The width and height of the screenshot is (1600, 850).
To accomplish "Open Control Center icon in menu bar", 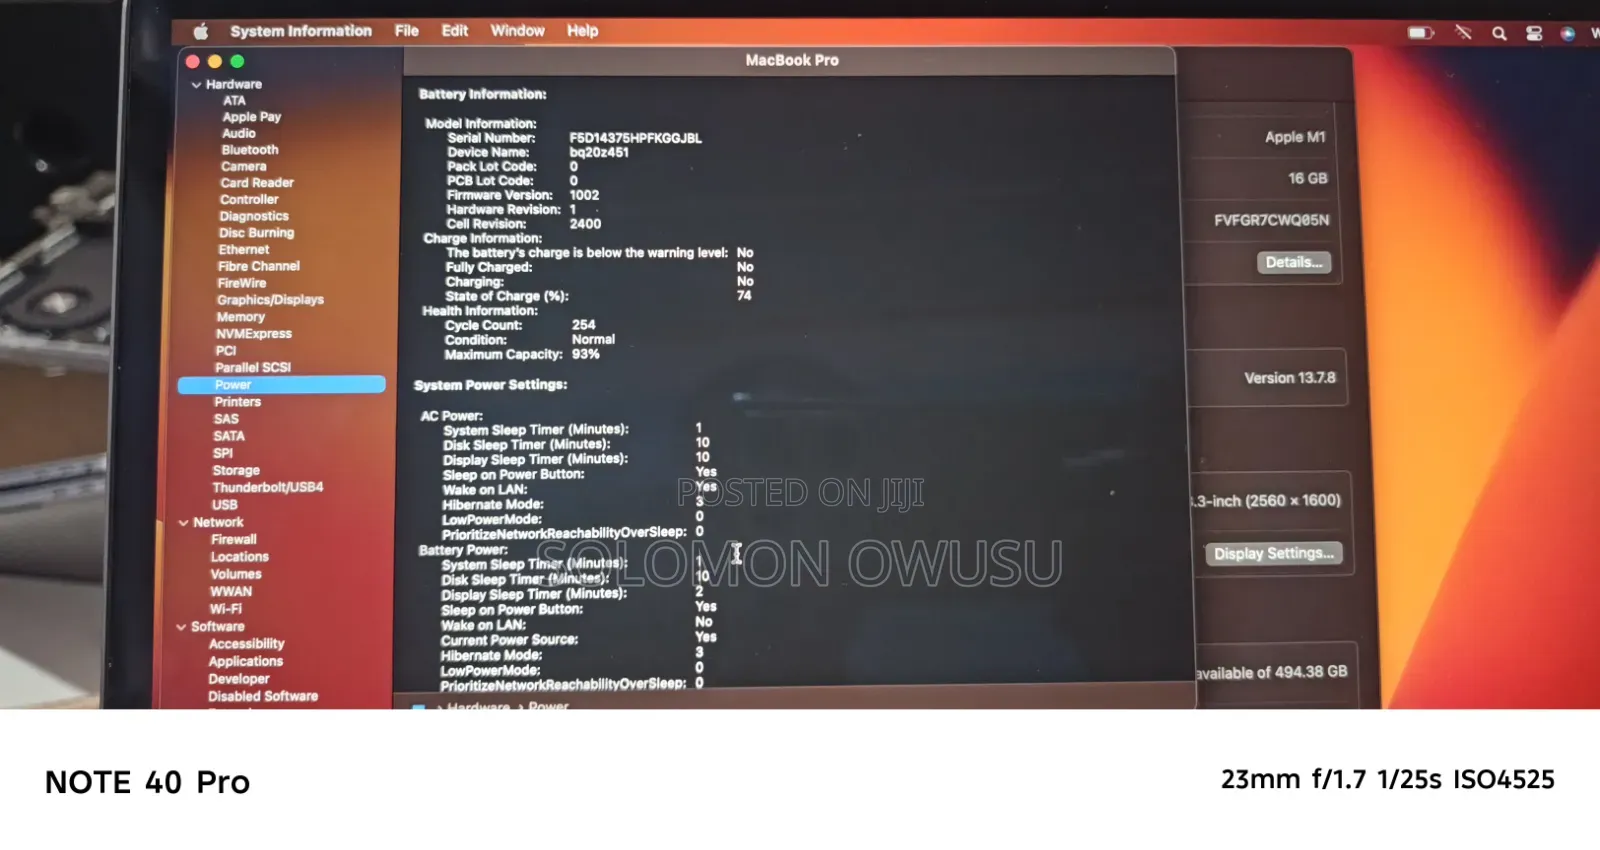I will pos(1534,33).
